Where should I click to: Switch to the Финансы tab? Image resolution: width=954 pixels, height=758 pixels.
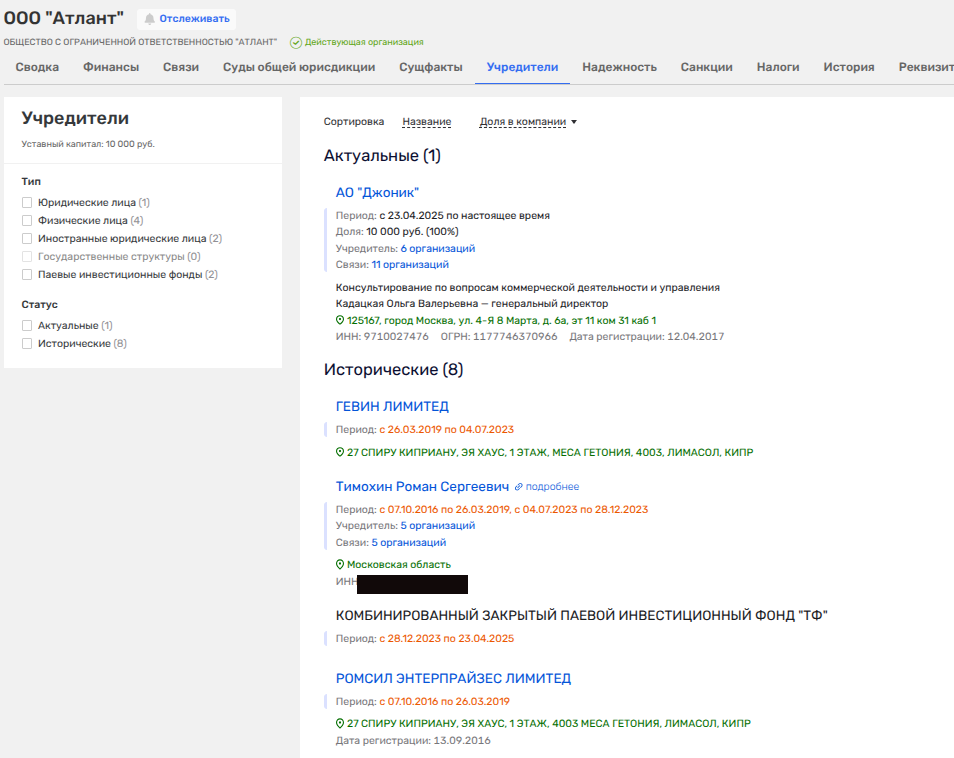110,67
